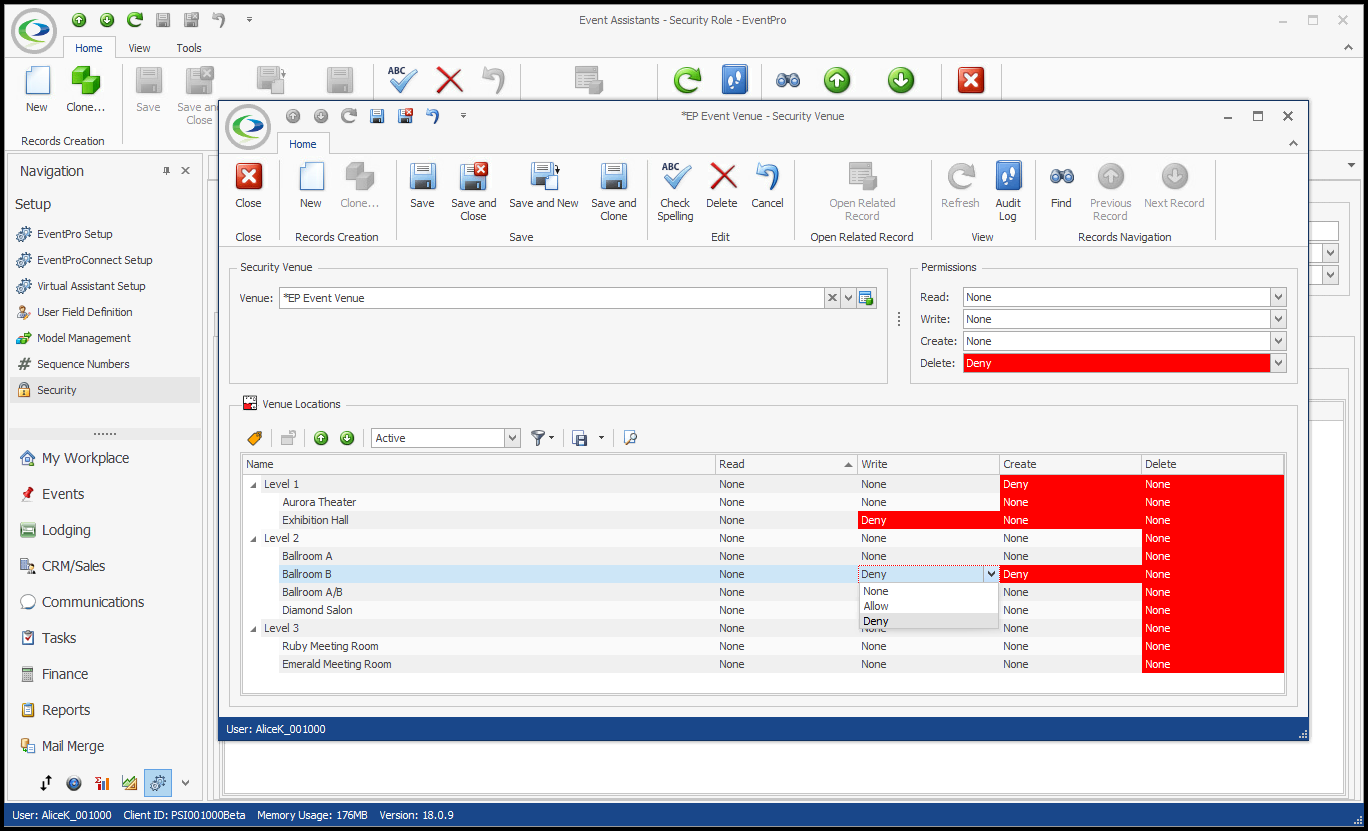This screenshot has width=1368, height=831.
Task: Open the Read permission dropdown
Action: (1278, 297)
